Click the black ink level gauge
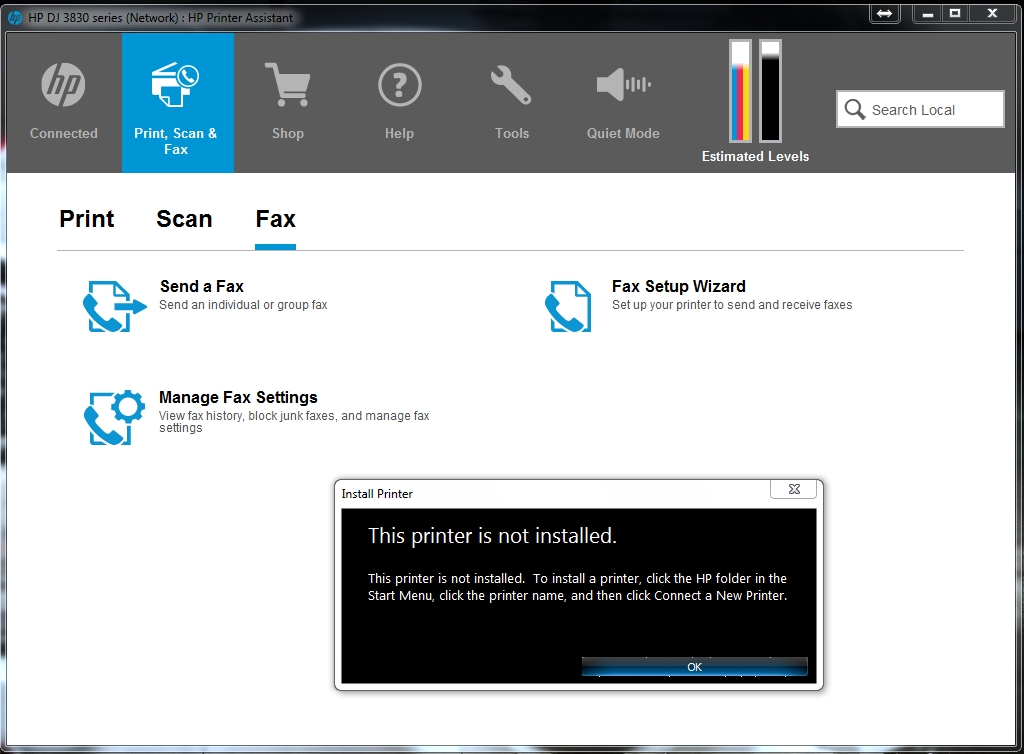Screen dimensions: 1024x754 [771, 91]
